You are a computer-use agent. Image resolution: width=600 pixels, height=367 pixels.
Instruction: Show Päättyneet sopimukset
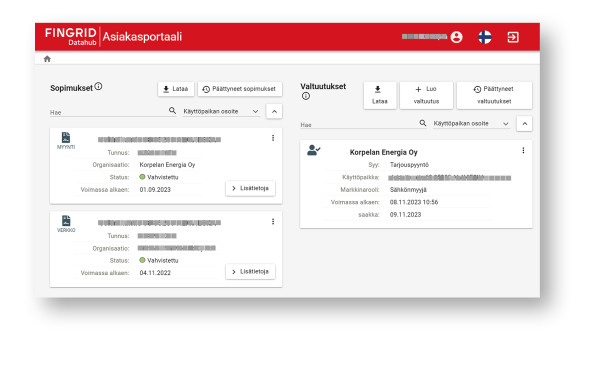[240, 89]
